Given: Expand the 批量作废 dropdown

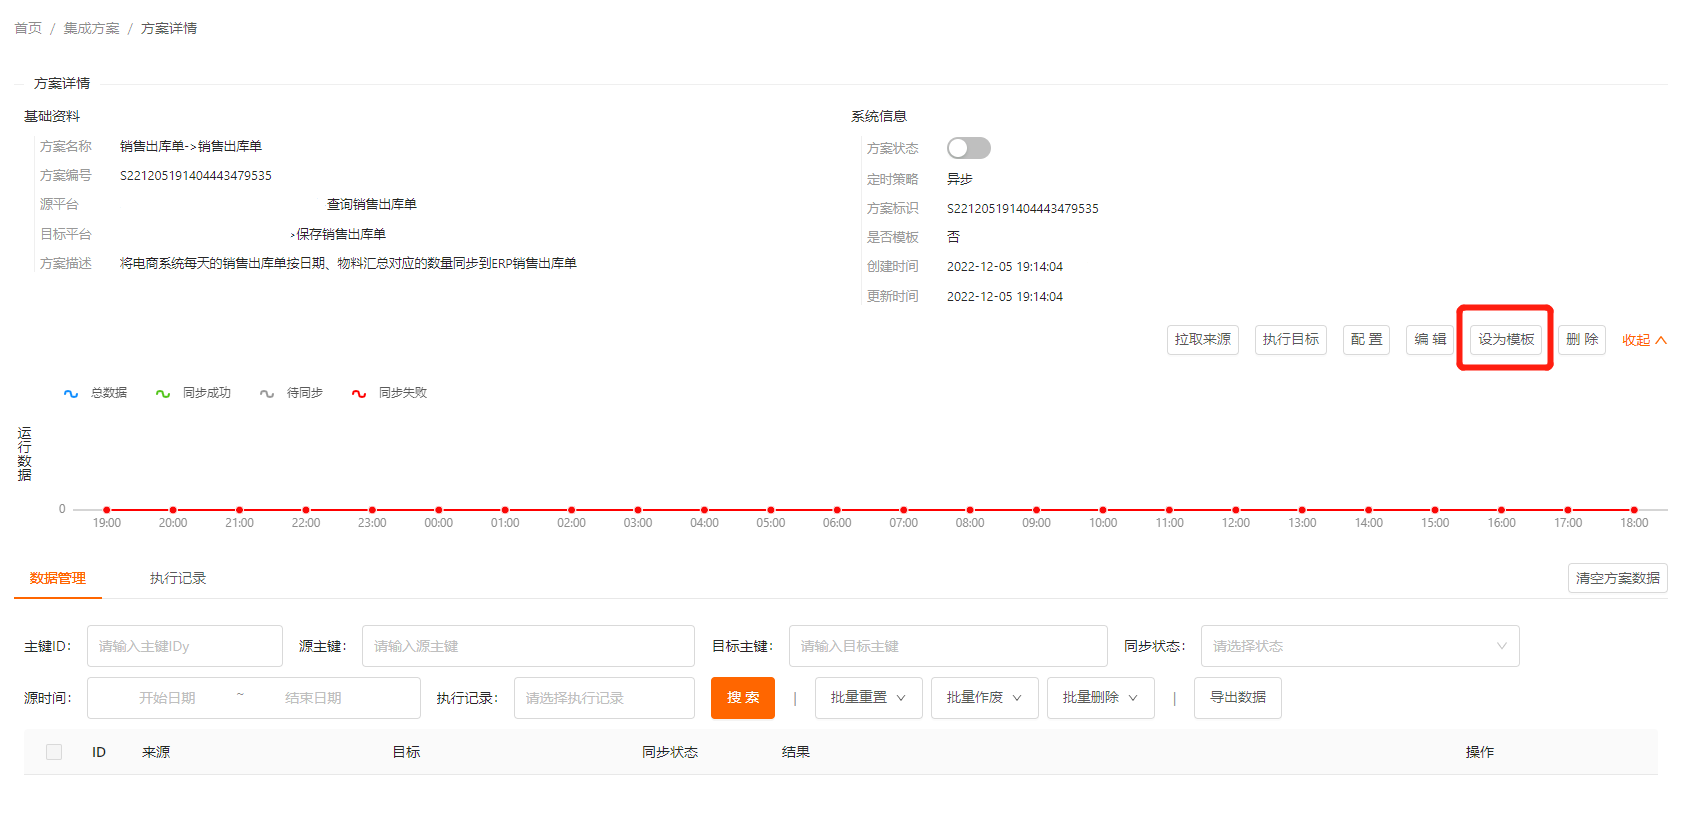Looking at the screenshot, I should point(984,698).
